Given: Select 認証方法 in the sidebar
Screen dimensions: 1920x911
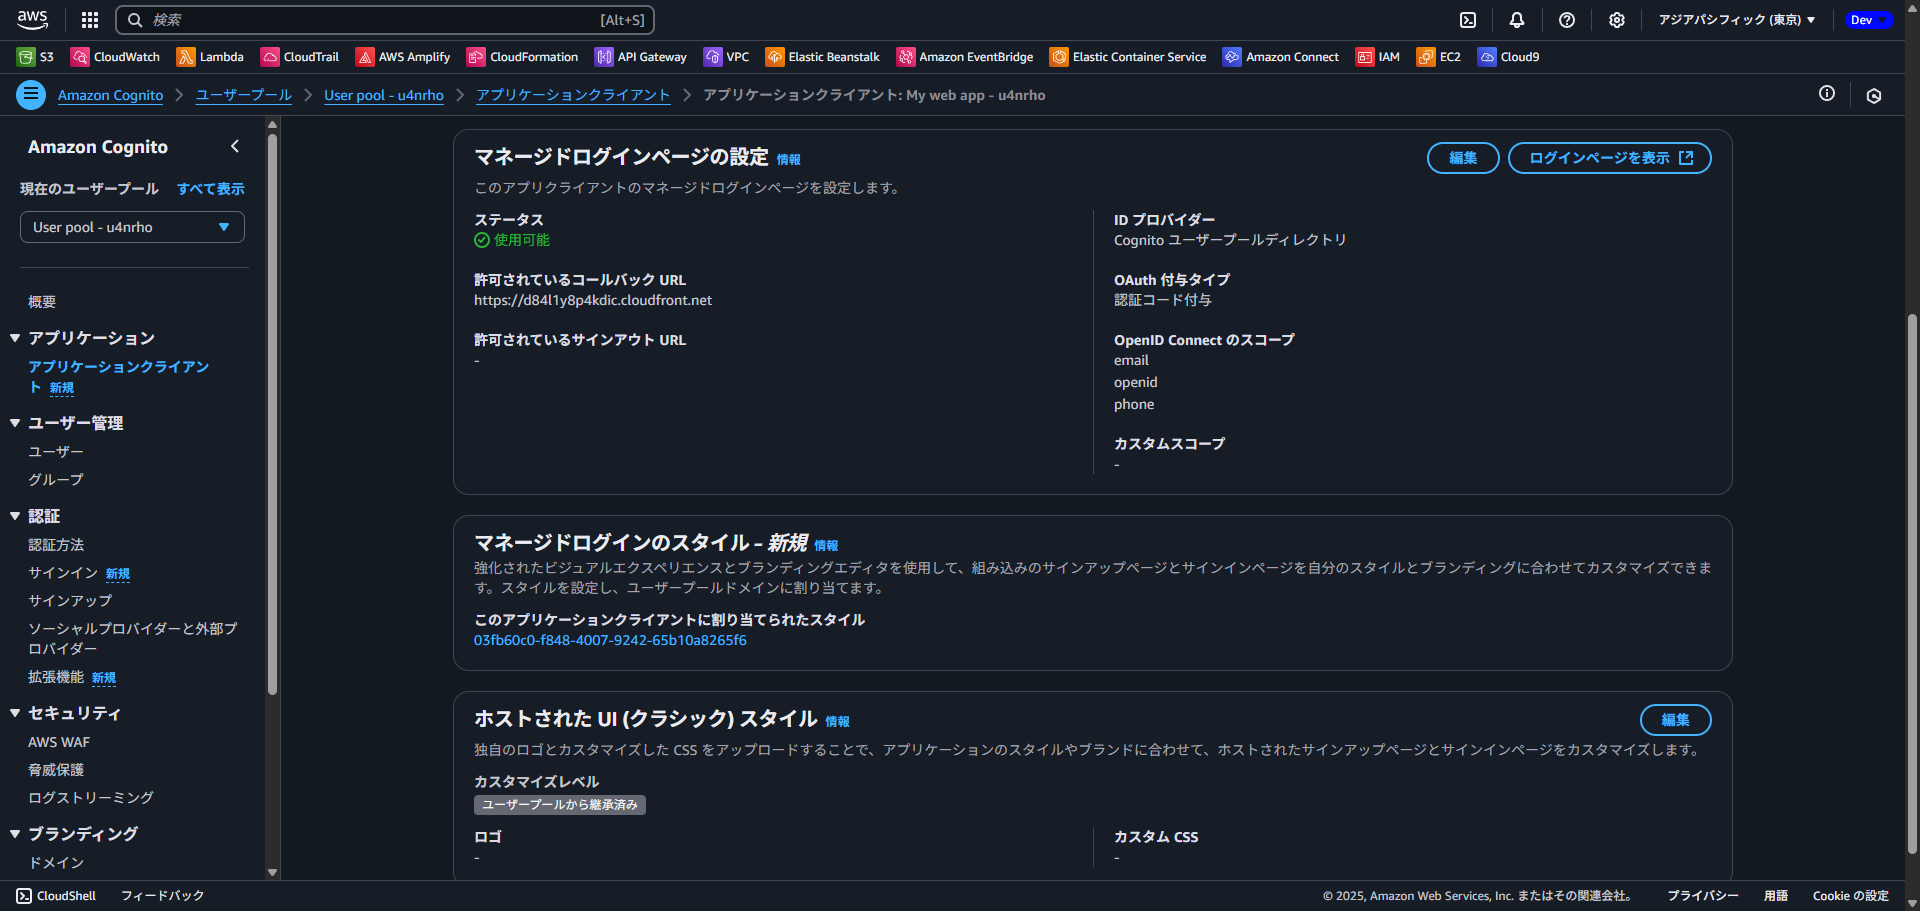Looking at the screenshot, I should tap(56, 545).
